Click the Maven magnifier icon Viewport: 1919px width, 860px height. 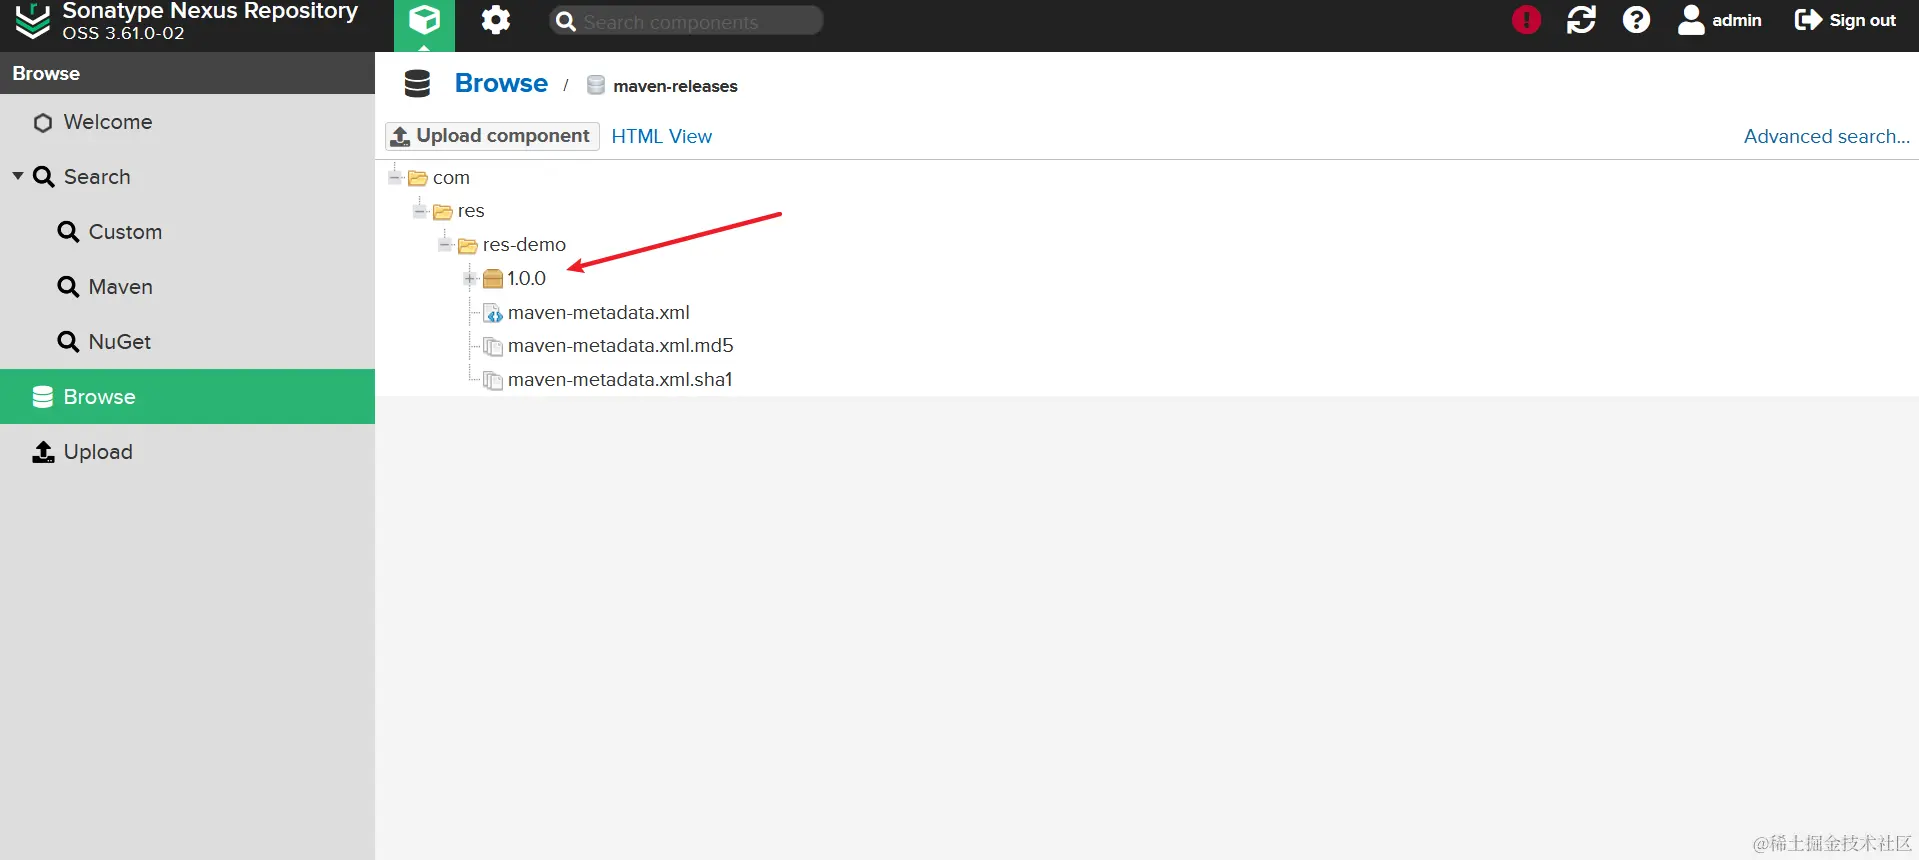coord(68,287)
